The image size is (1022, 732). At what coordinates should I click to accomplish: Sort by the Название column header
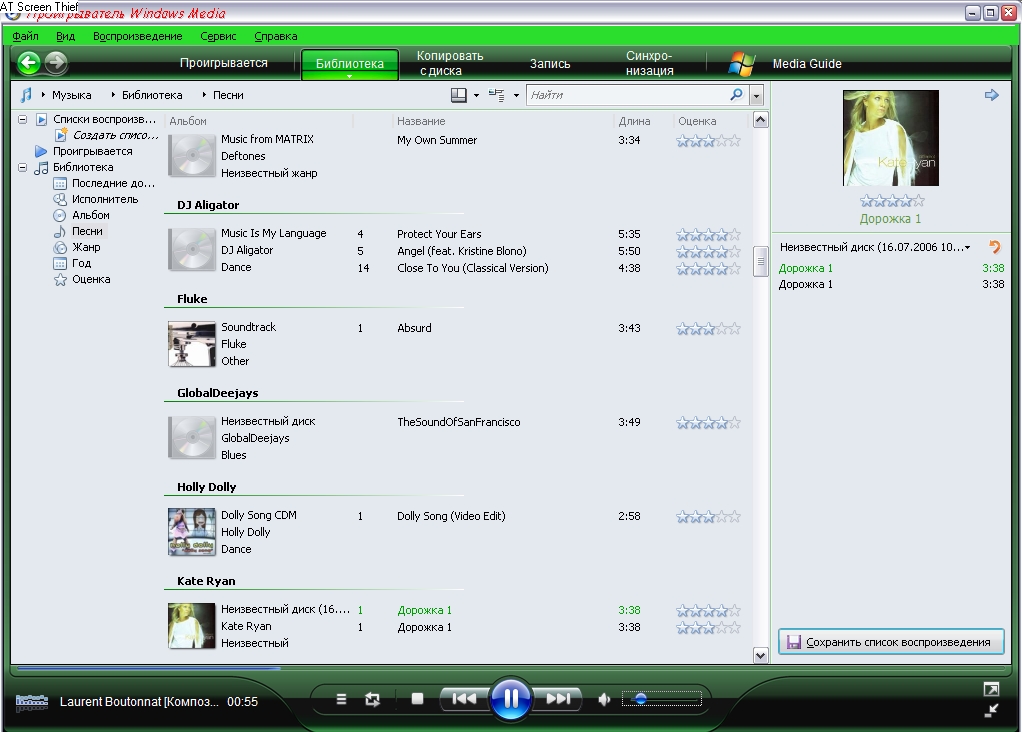click(x=421, y=121)
